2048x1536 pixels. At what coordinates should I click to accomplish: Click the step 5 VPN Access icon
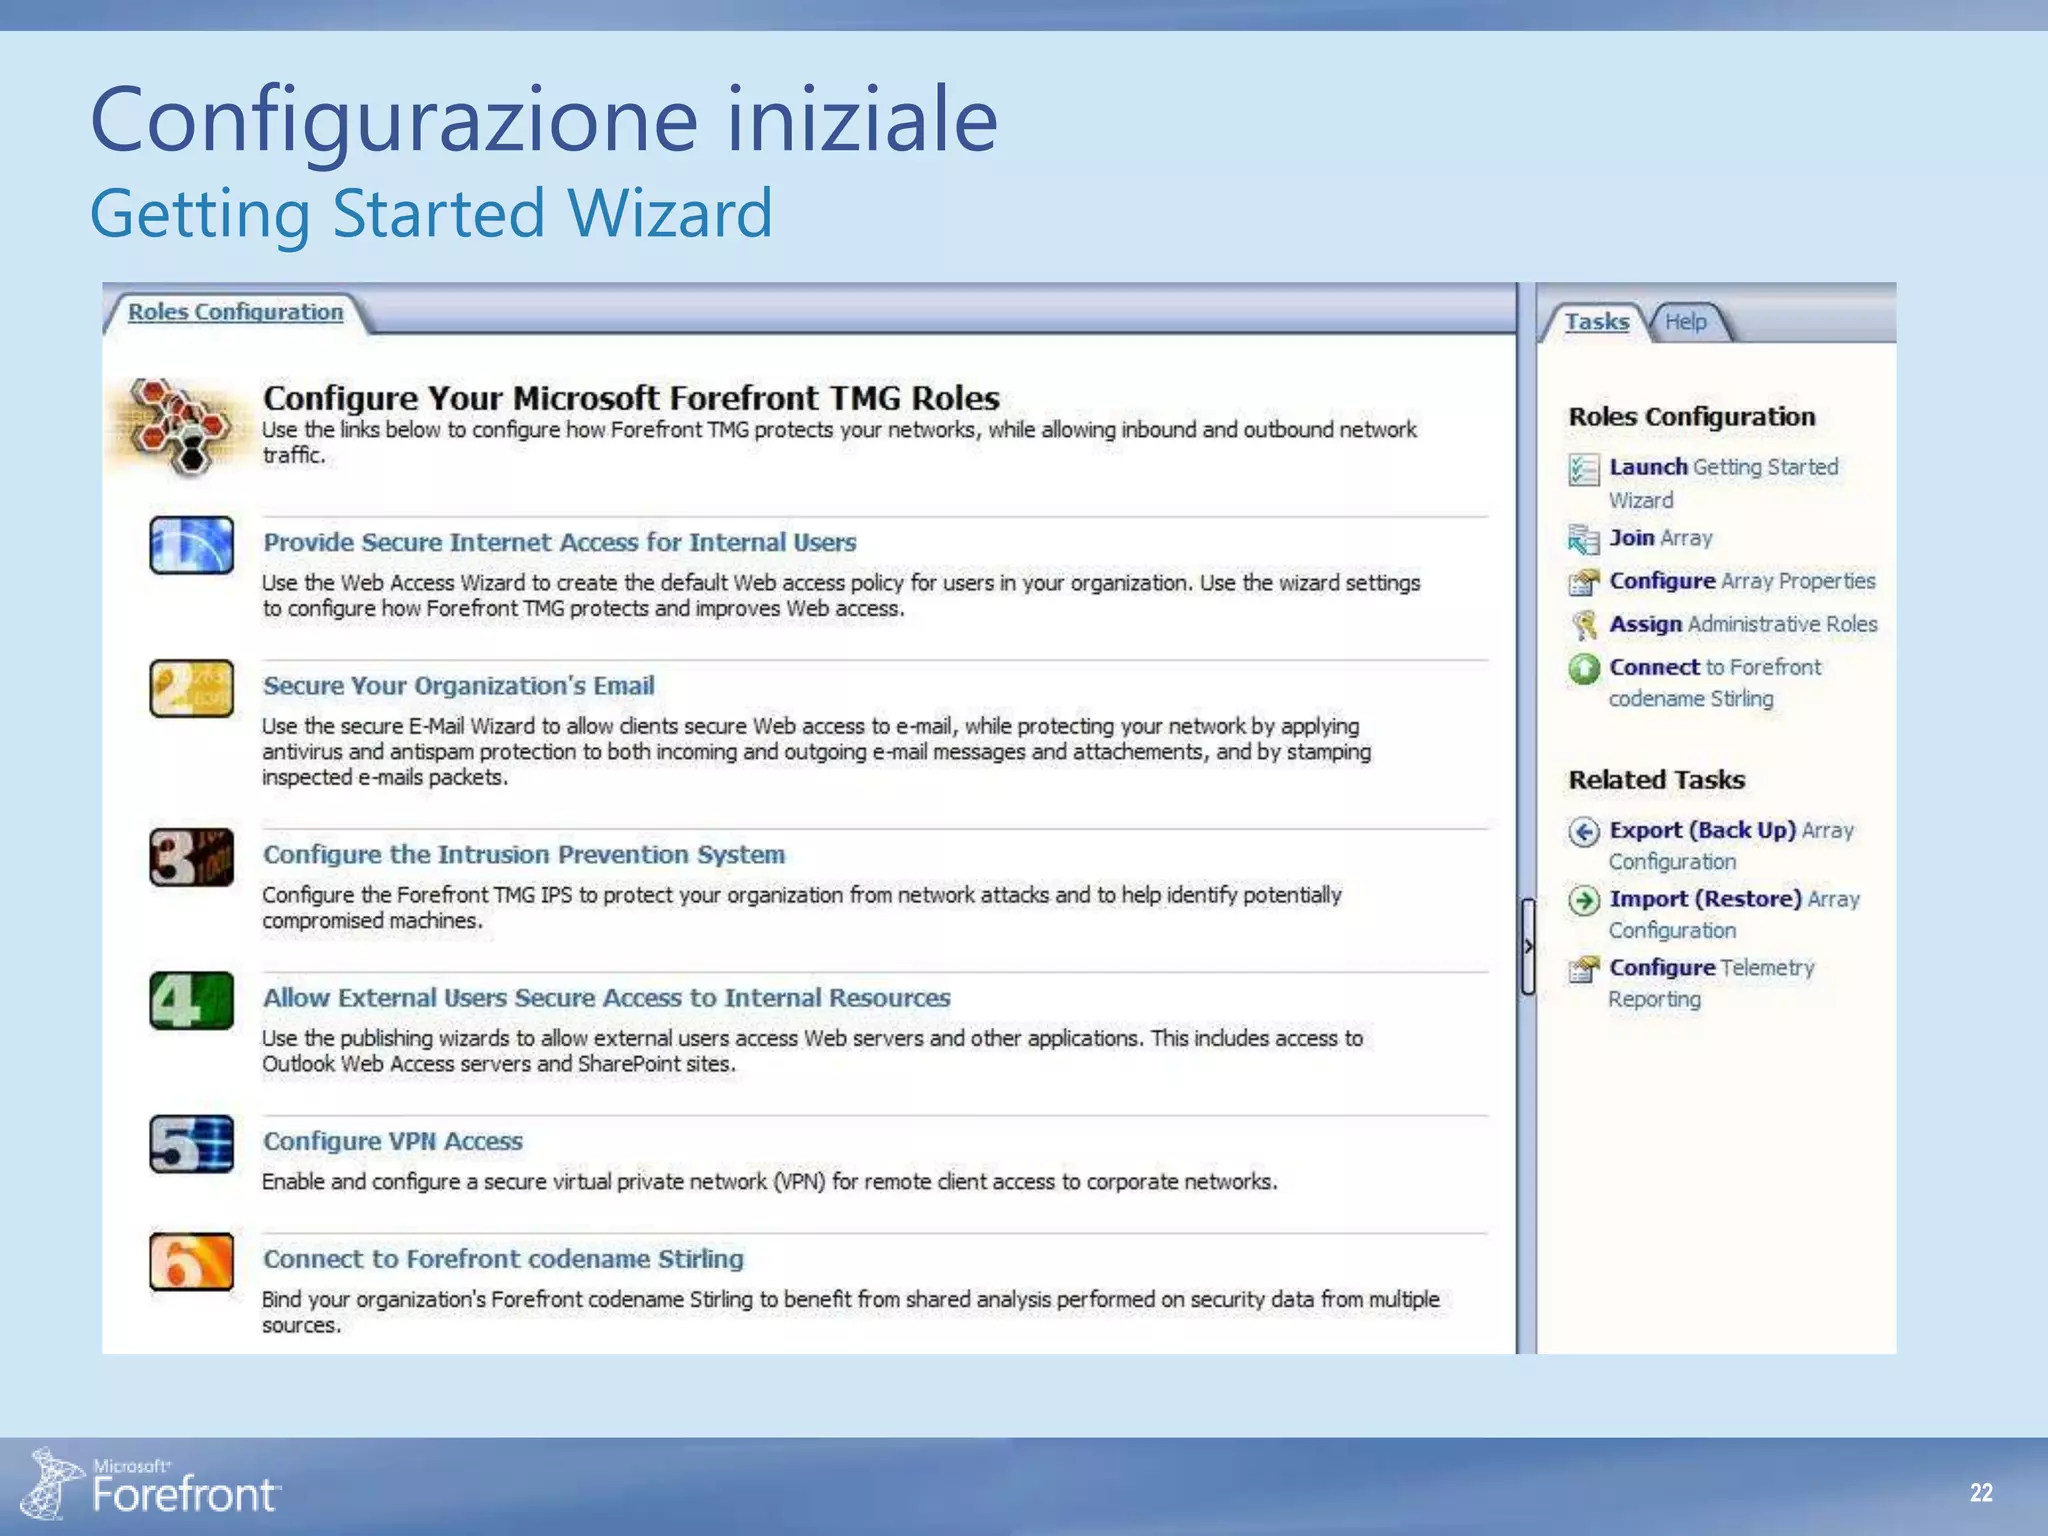(191, 1144)
